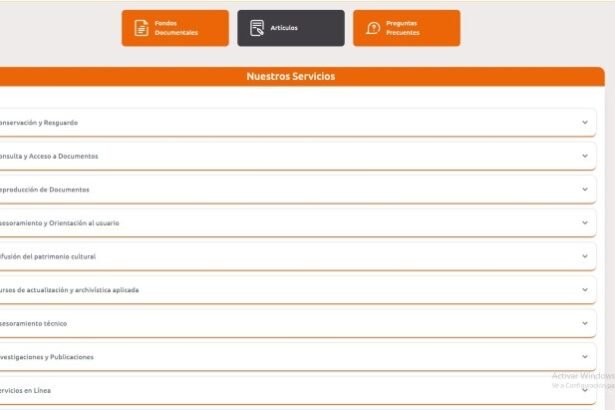Click the document icon in Fondos Documentales

(142, 28)
